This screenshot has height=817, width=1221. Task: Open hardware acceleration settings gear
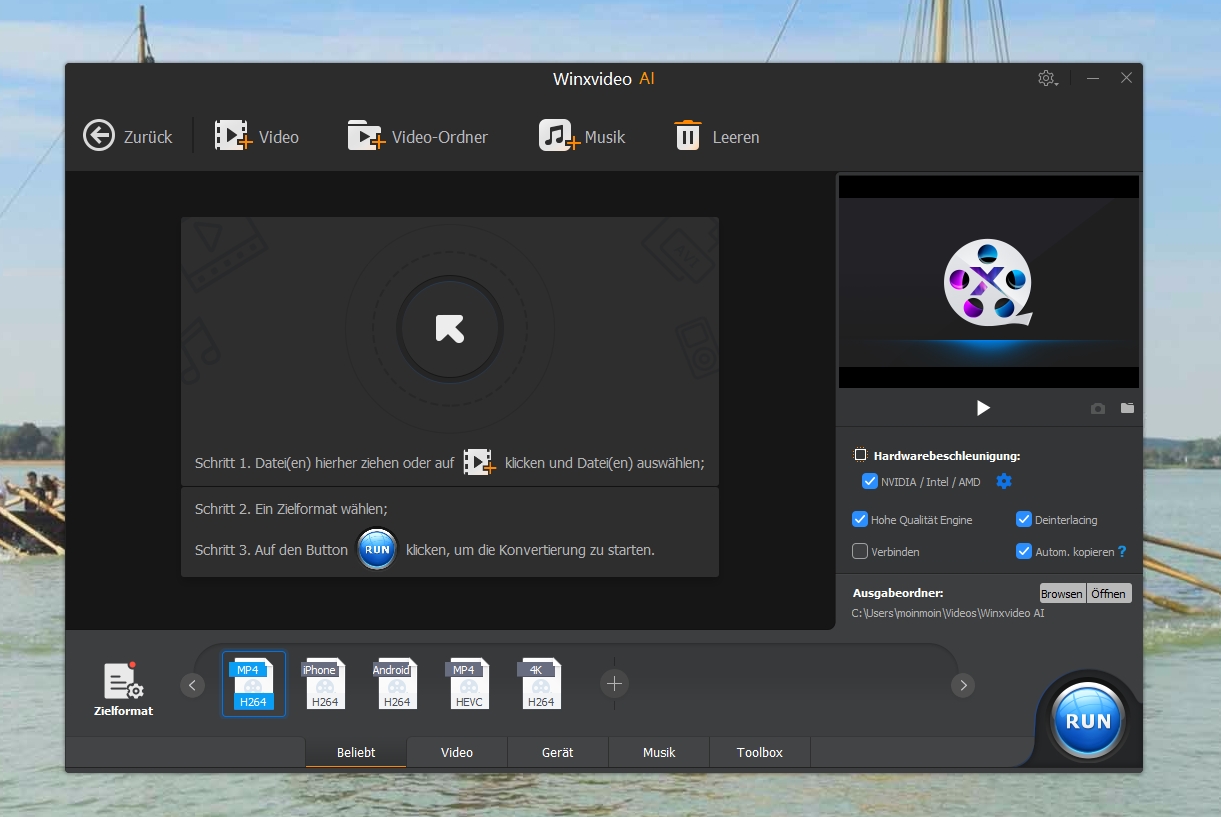(1004, 482)
